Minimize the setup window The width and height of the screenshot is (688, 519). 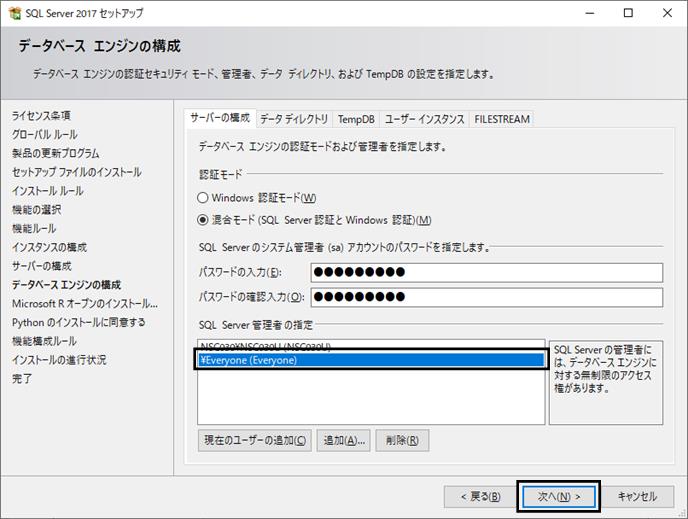coord(590,13)
